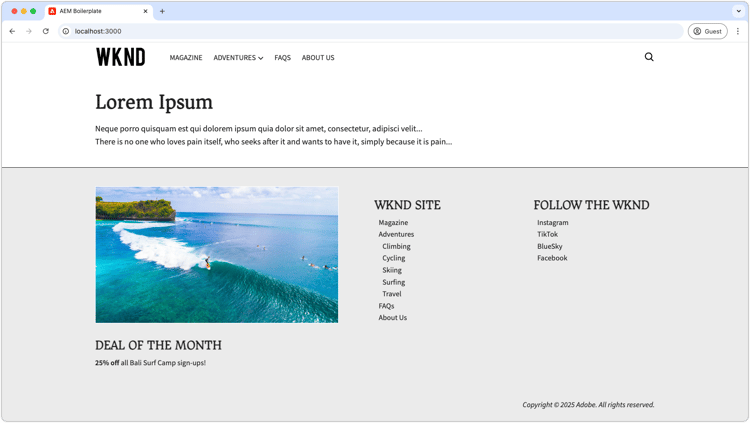Viewport: 750px width, 423px height.
Task: Click the footer Adventures link
Action: pos(396,234)
